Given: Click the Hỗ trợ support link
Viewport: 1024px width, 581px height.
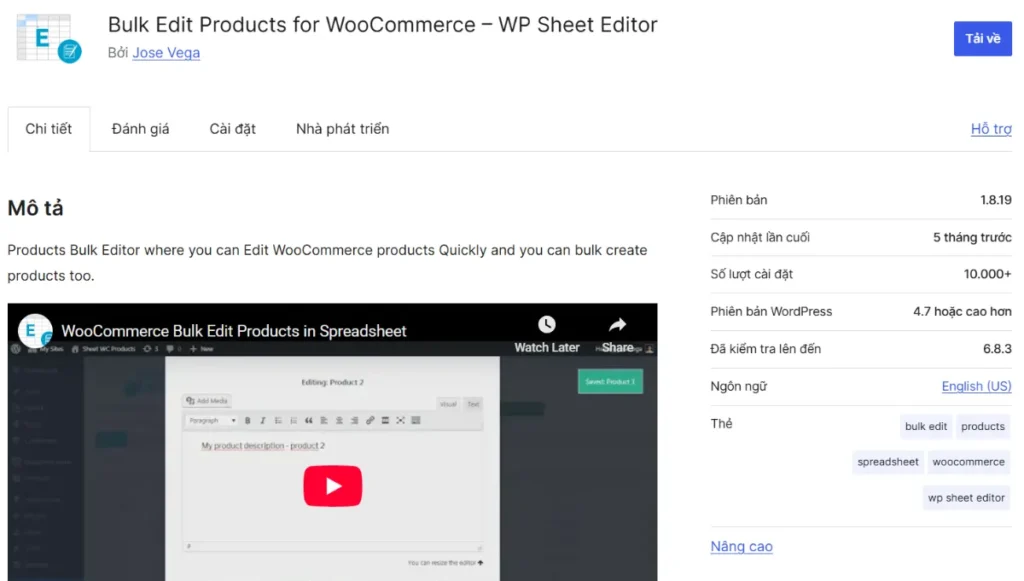Looking at the screenshot, I should click(x=990, y=129).
